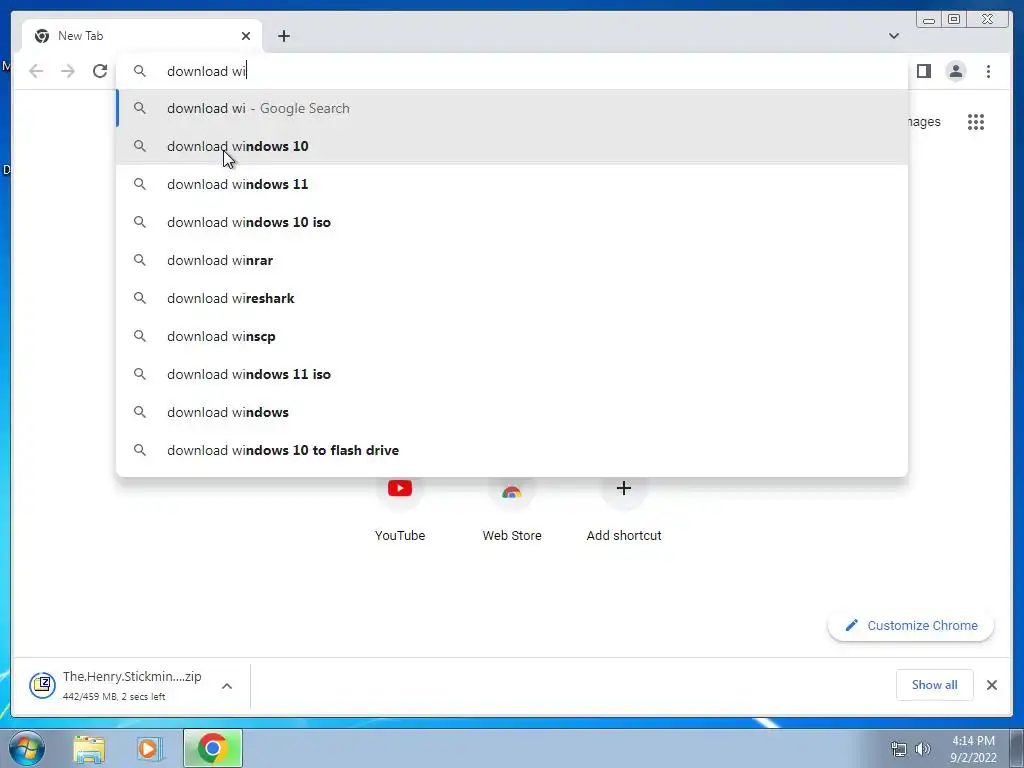
Task: Close the downloads bar
Action: tap(991, 685)
